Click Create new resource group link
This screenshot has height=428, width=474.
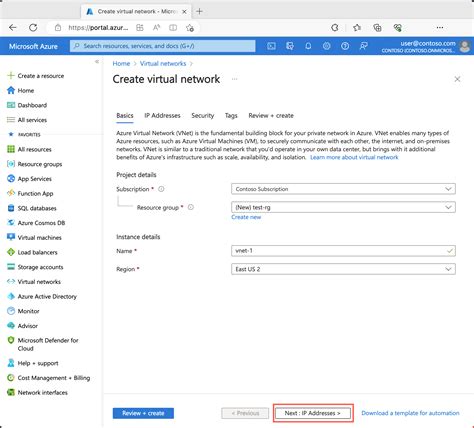click(x=246, y=217)
